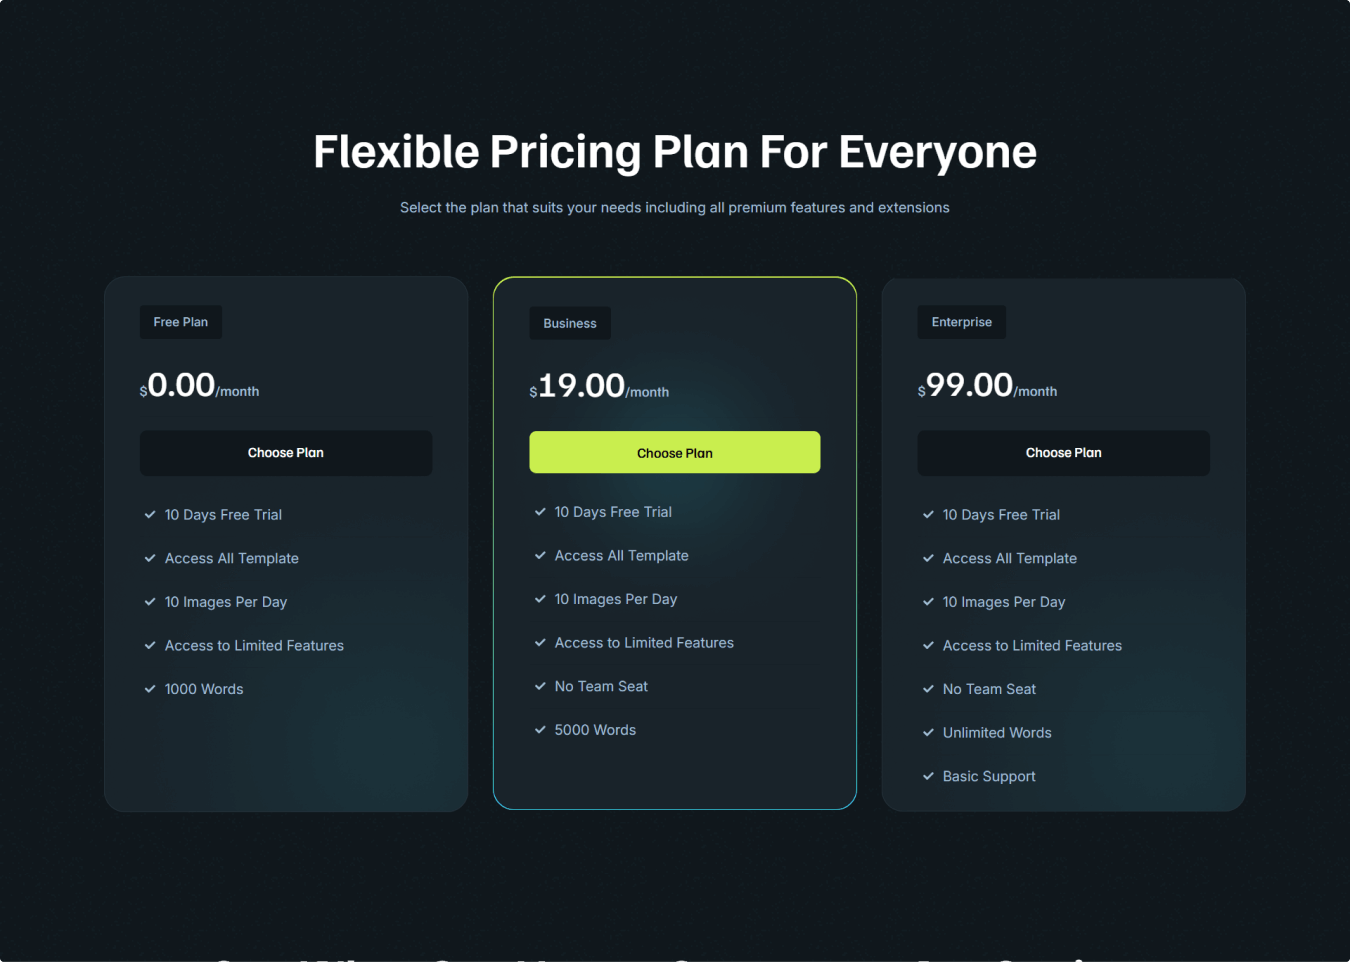This screenshot has height=962, width=1350.
Task: Click Access to Limited Features in Free Plan
Action: click(254, 646)
